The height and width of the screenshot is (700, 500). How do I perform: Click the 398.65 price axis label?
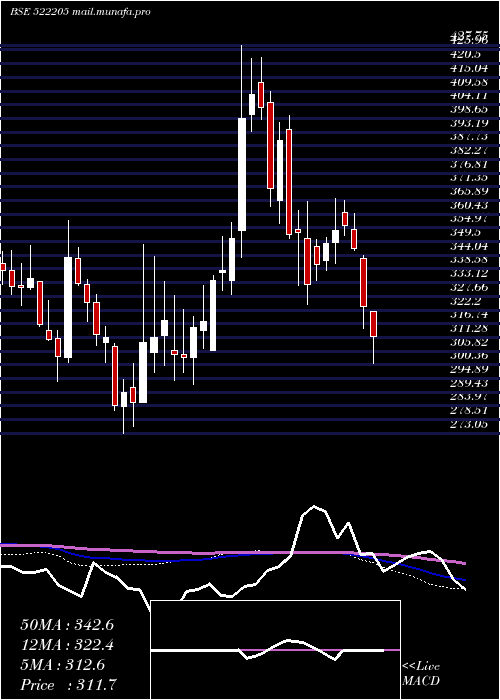pyautogui.click(x=469, y=109)
